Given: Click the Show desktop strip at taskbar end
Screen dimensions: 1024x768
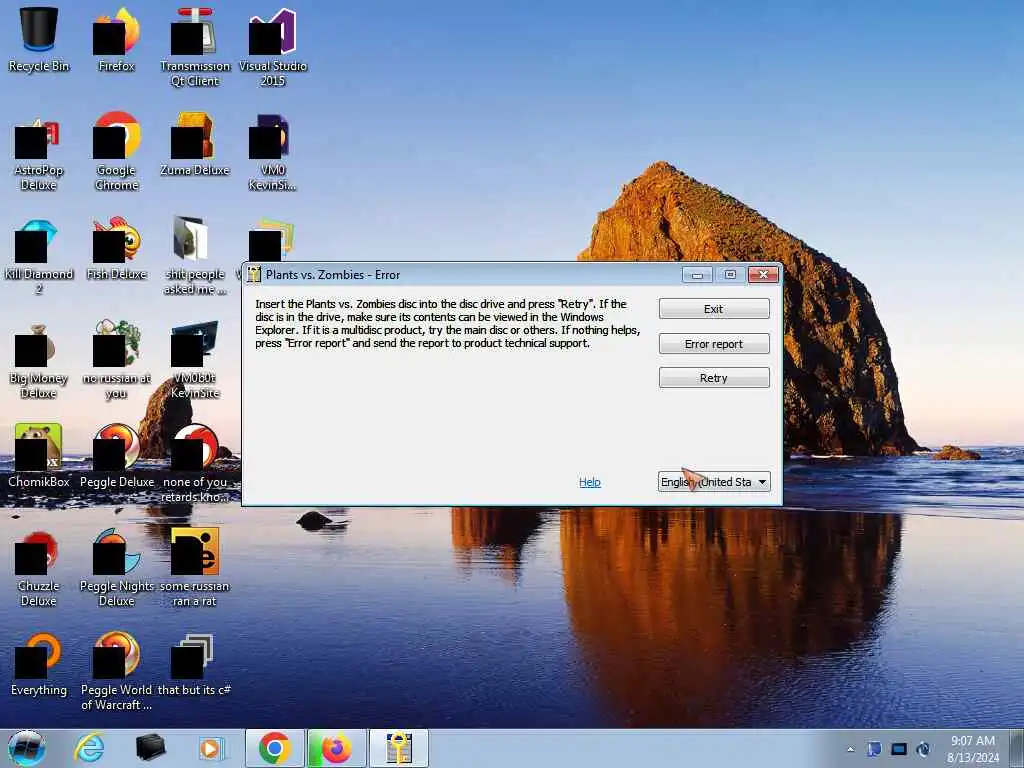Looking at the screenshot, I should click(x=1017, y=748).
